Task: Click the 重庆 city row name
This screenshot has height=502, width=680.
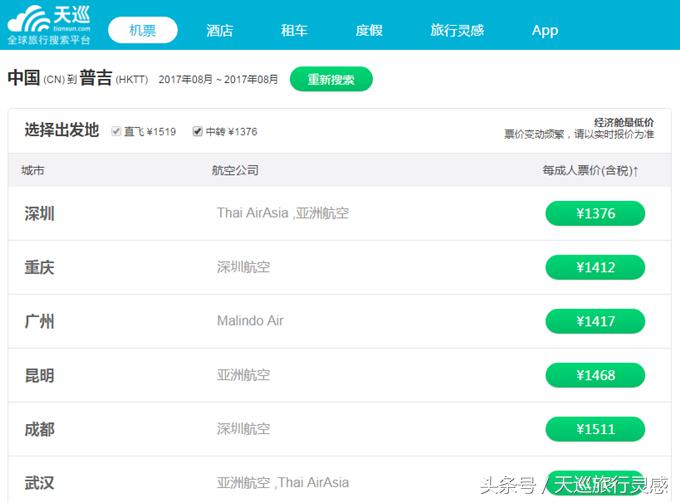Action: pos(39,267)
